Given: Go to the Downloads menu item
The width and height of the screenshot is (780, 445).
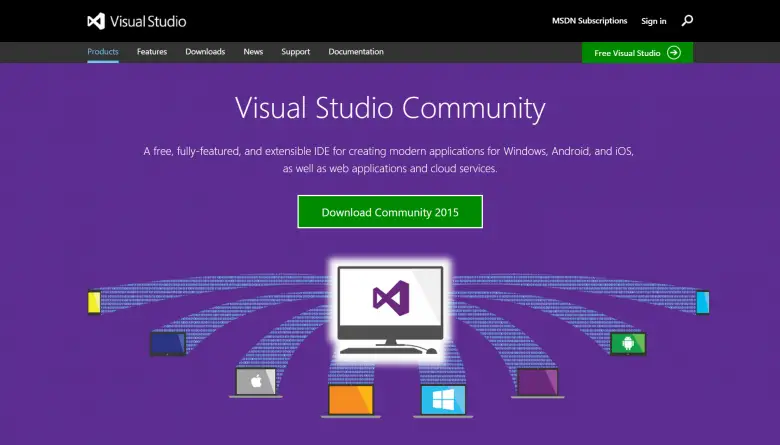Looking at the screenshot, I should (x=205, y=52).
